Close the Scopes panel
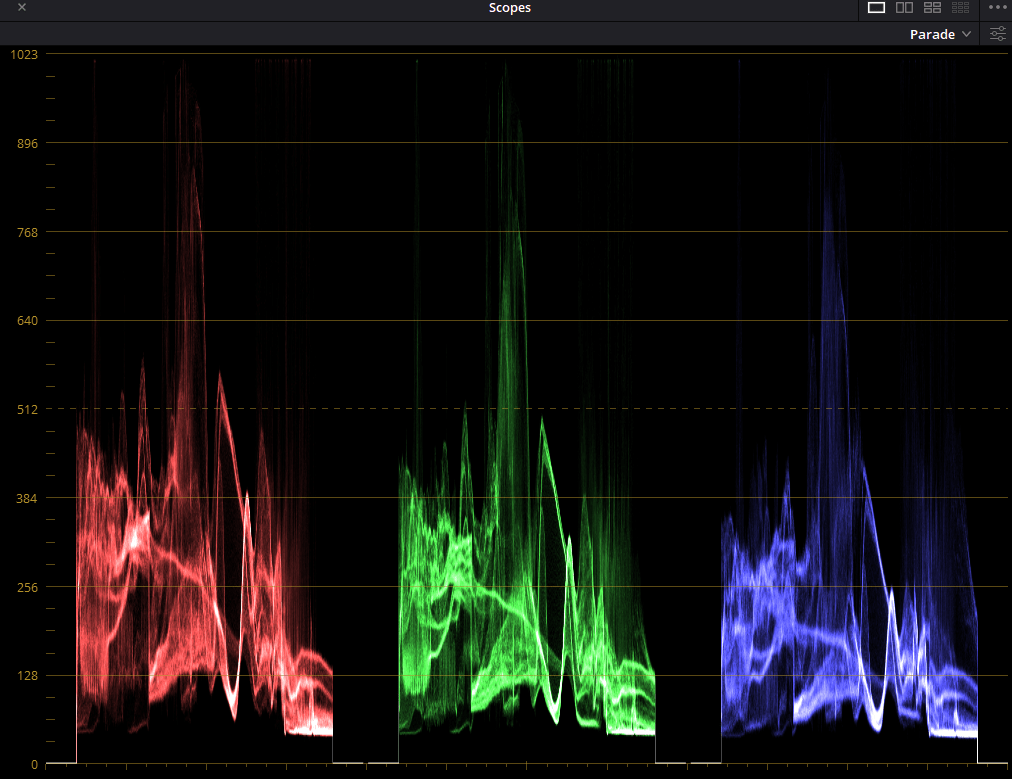Screen dimensions: 1012x779 tap(22, 7)
